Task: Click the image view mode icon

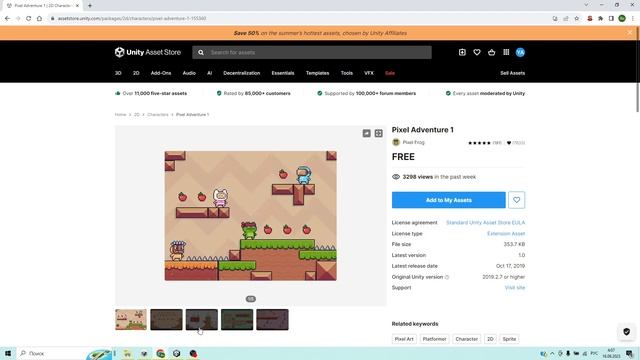Action: (x=367, y=133)
